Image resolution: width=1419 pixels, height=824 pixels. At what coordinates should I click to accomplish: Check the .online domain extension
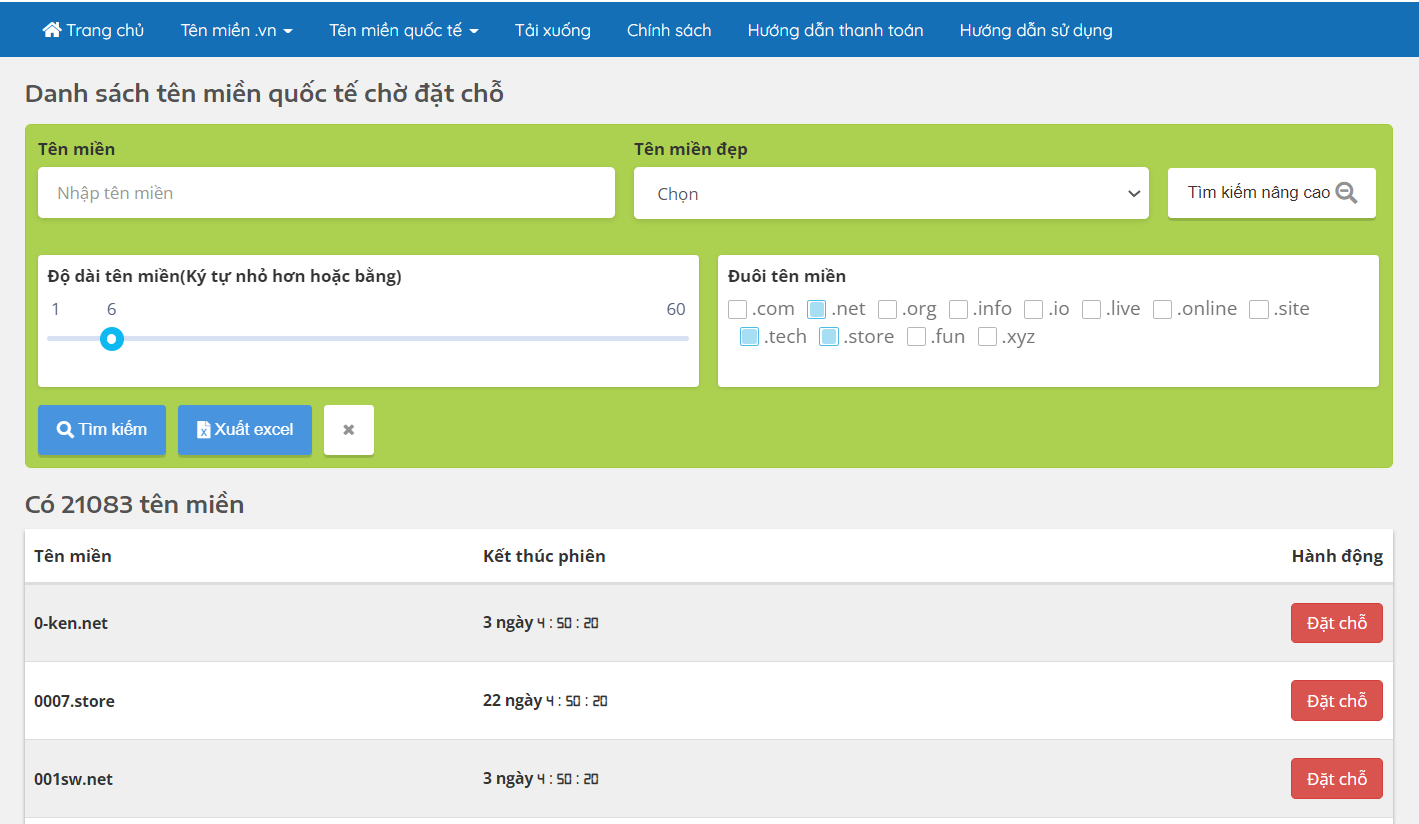[1162, 309]
